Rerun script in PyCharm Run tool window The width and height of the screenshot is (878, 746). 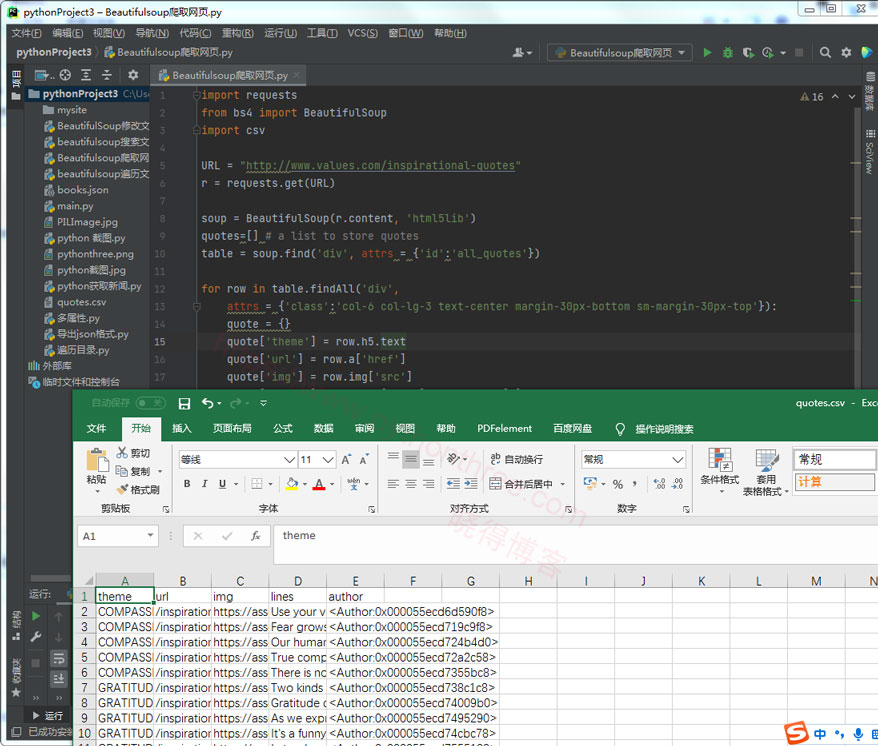tap(36, 616)
